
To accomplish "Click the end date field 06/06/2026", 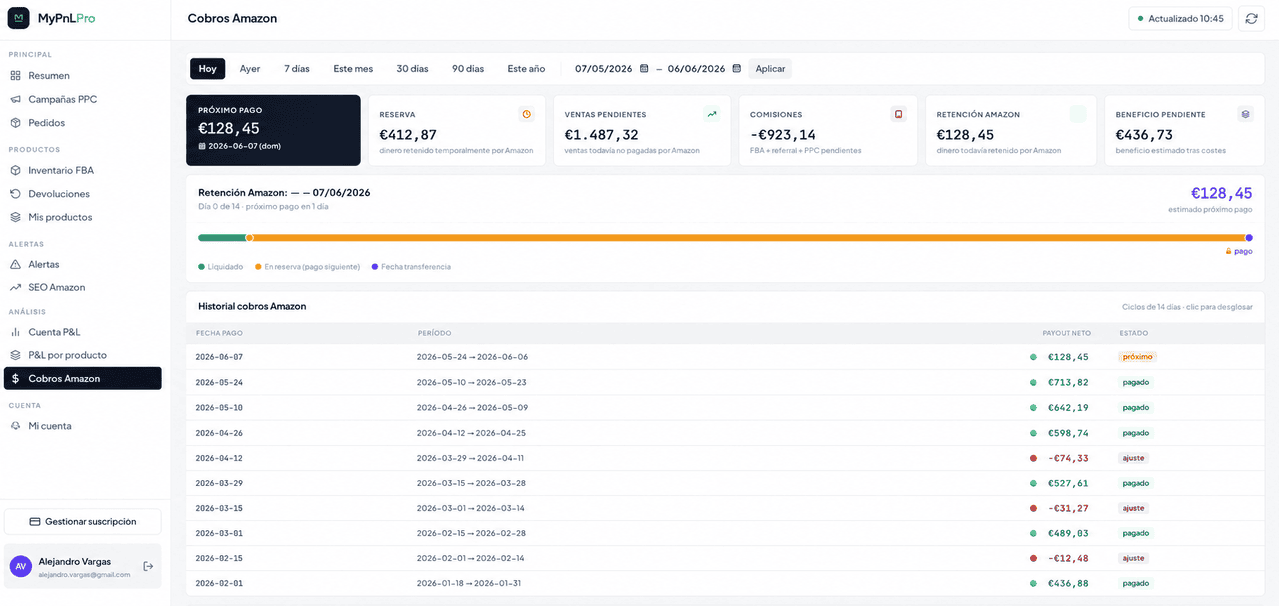I will [x=697, y=69].
